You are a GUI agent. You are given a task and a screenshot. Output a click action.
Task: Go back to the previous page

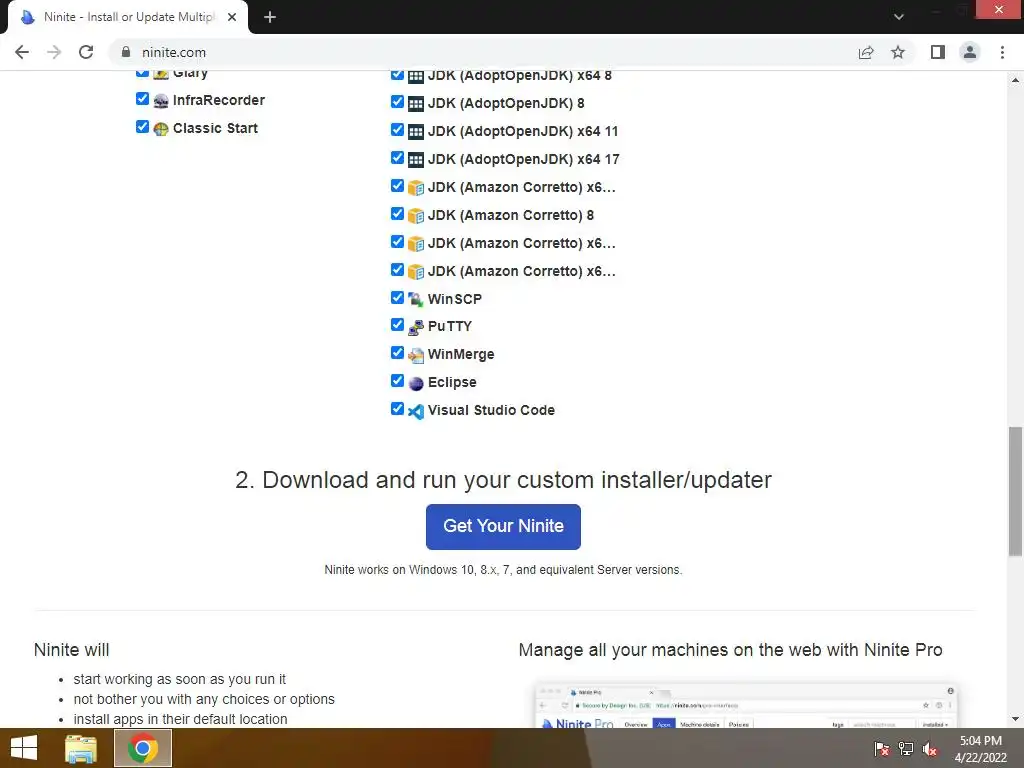(x=22, y=52)
